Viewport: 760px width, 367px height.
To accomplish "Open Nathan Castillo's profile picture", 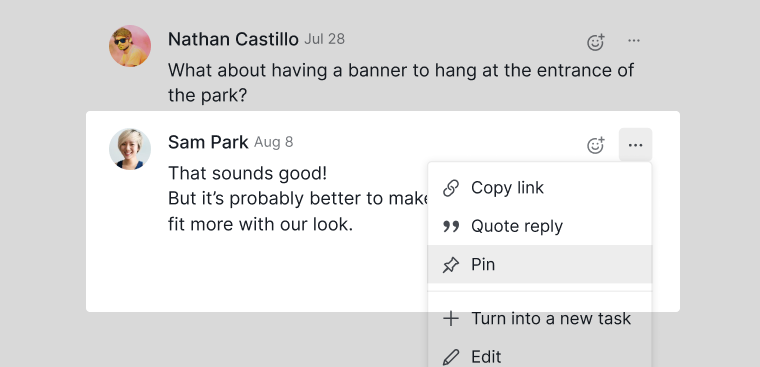I will point(130,46).
